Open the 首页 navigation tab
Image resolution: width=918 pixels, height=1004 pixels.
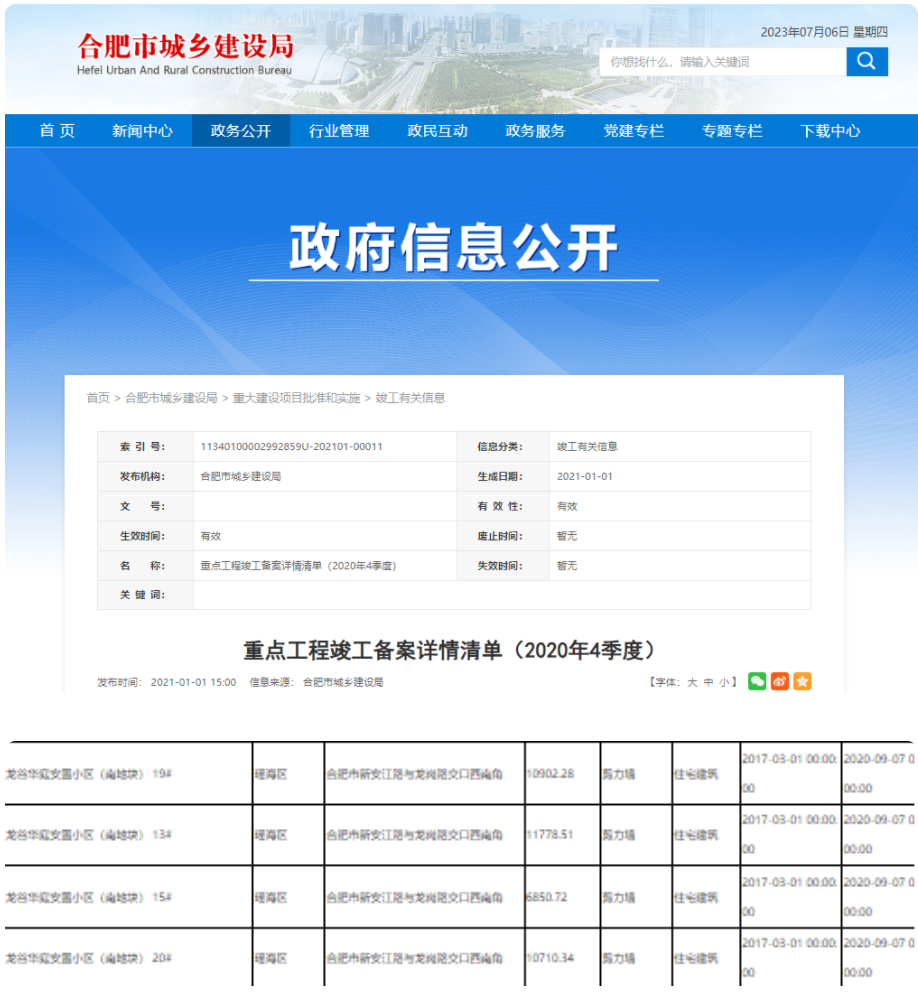click(x=57, y=131)
